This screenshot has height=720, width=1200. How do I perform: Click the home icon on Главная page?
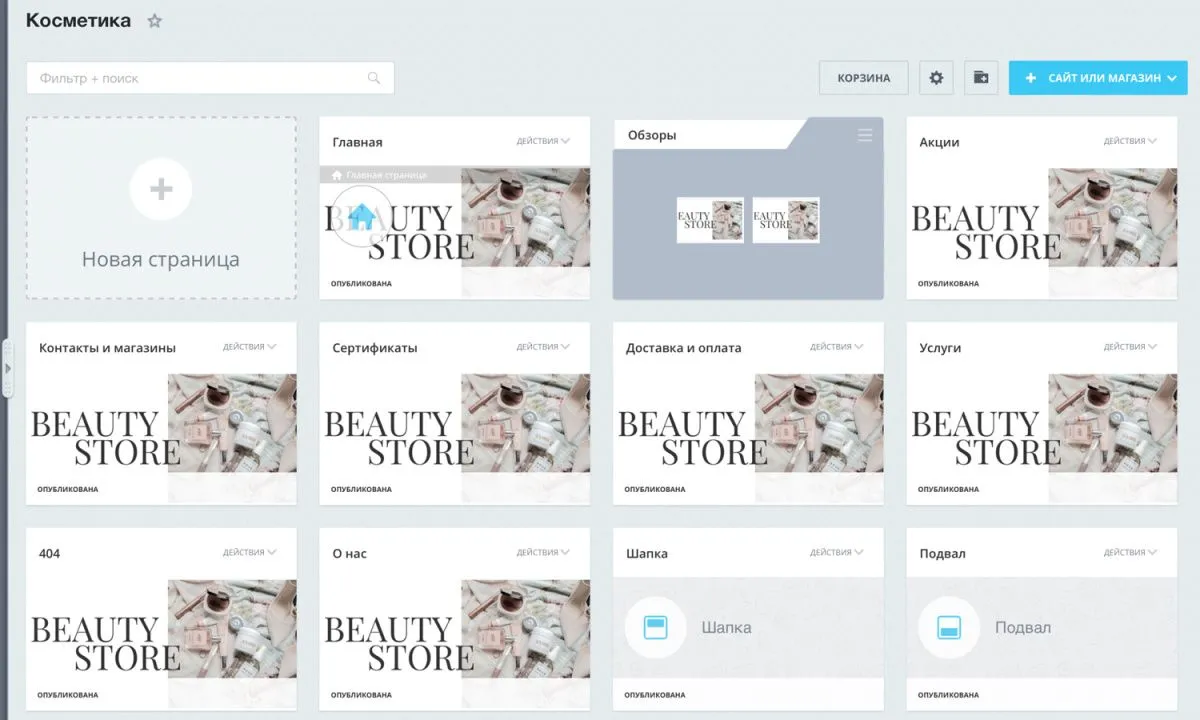pos(360,215)
